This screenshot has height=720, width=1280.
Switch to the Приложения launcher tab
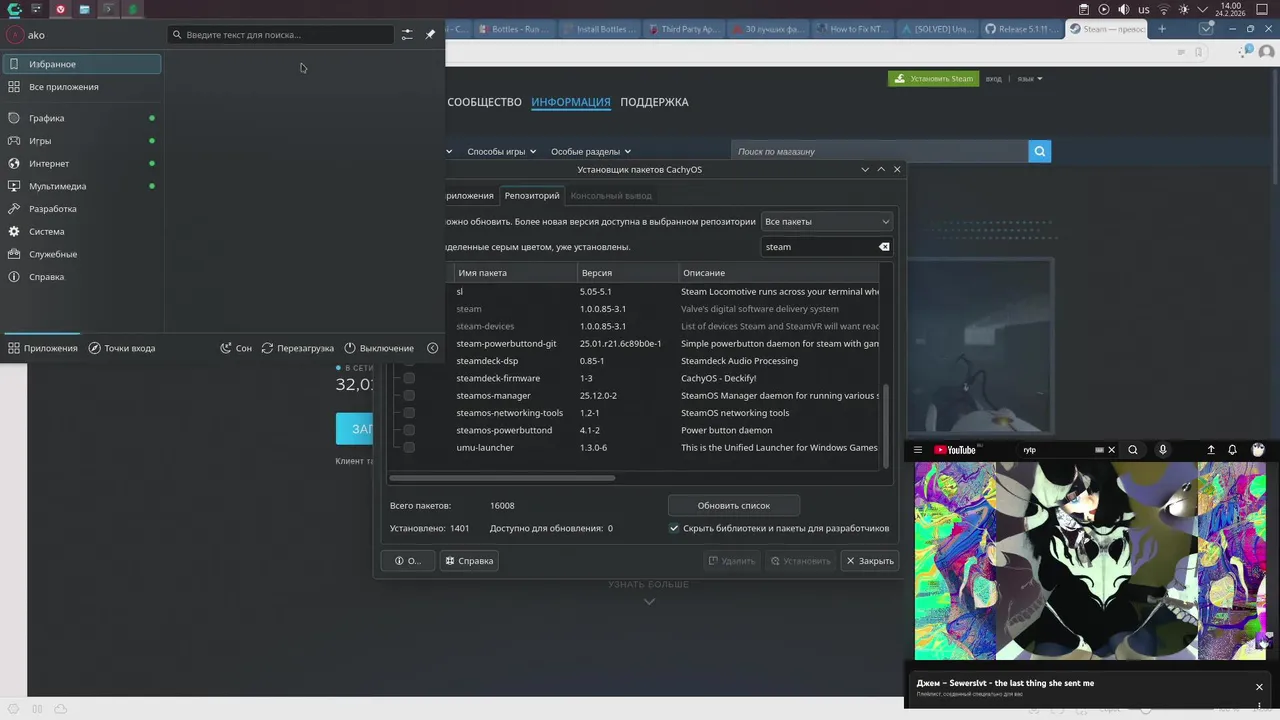42,348
